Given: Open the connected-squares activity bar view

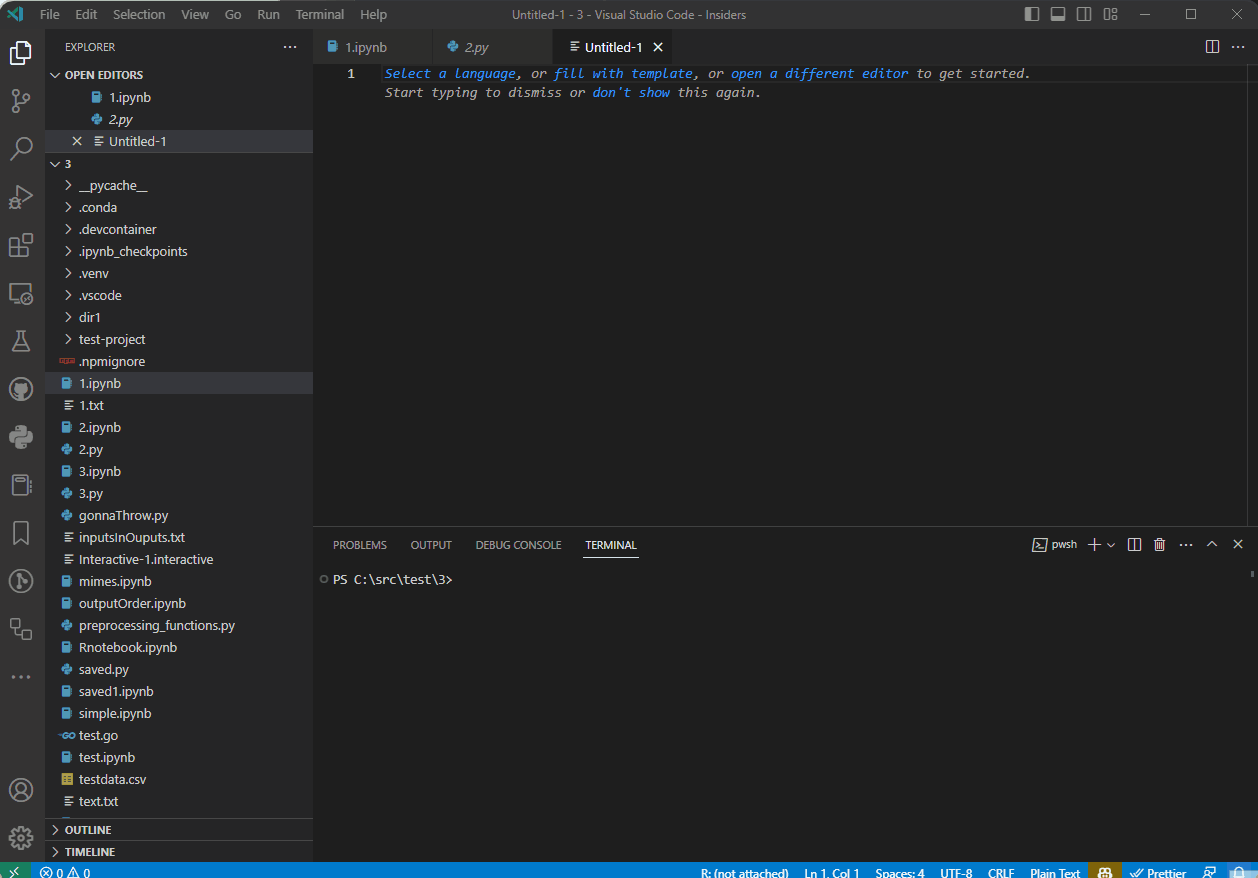Looking at the screenshot, I should (x=21, y=629).
